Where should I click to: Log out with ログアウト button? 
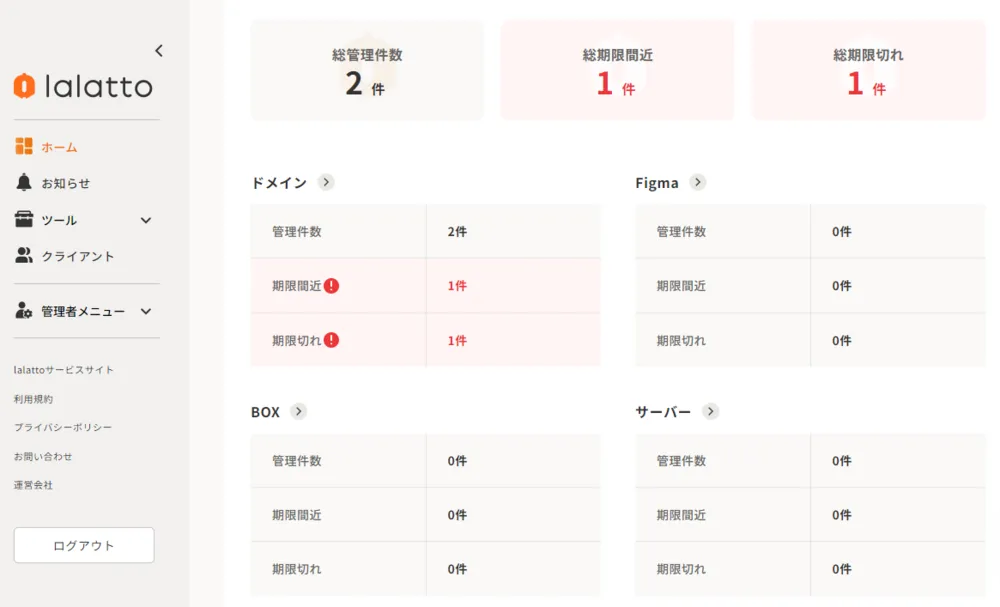tap(84, 545)
